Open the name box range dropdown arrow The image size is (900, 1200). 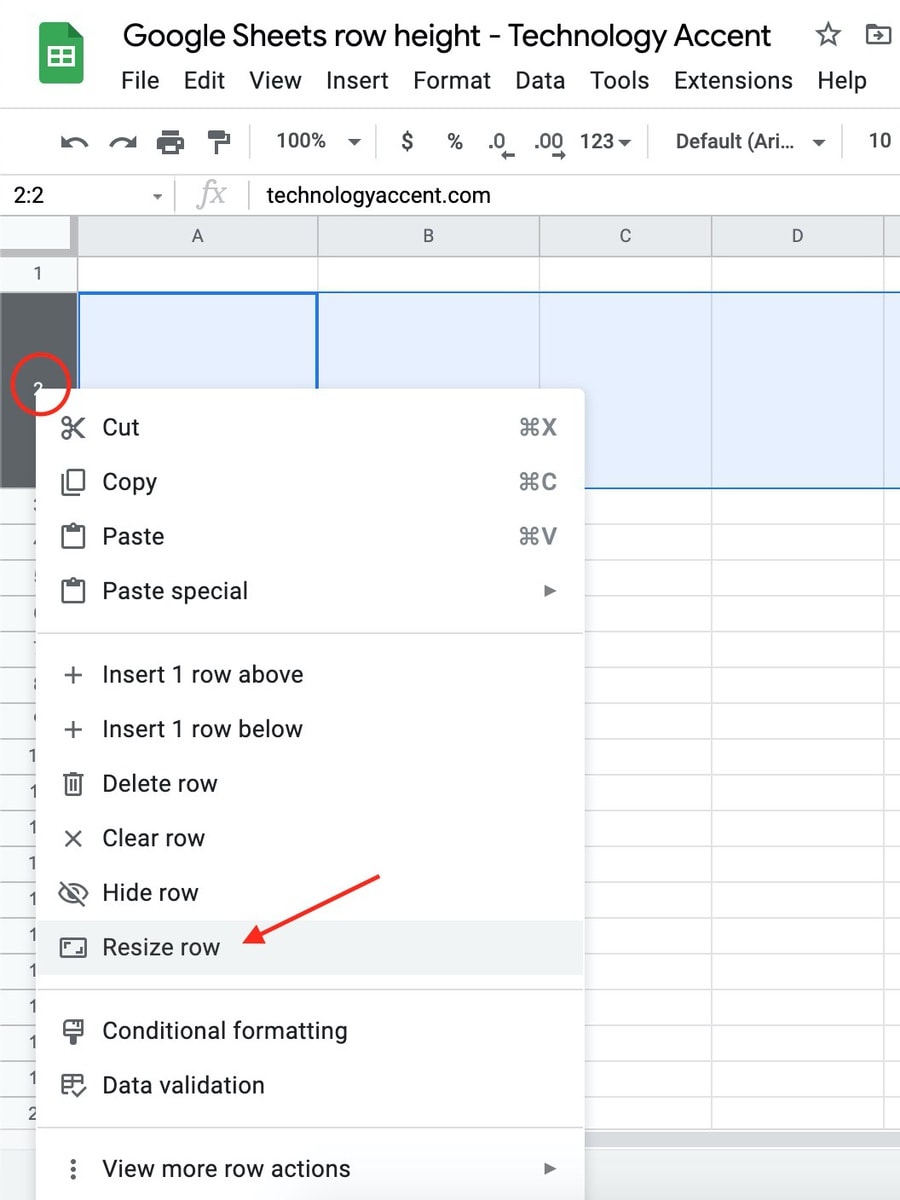(x=157, y=196)
